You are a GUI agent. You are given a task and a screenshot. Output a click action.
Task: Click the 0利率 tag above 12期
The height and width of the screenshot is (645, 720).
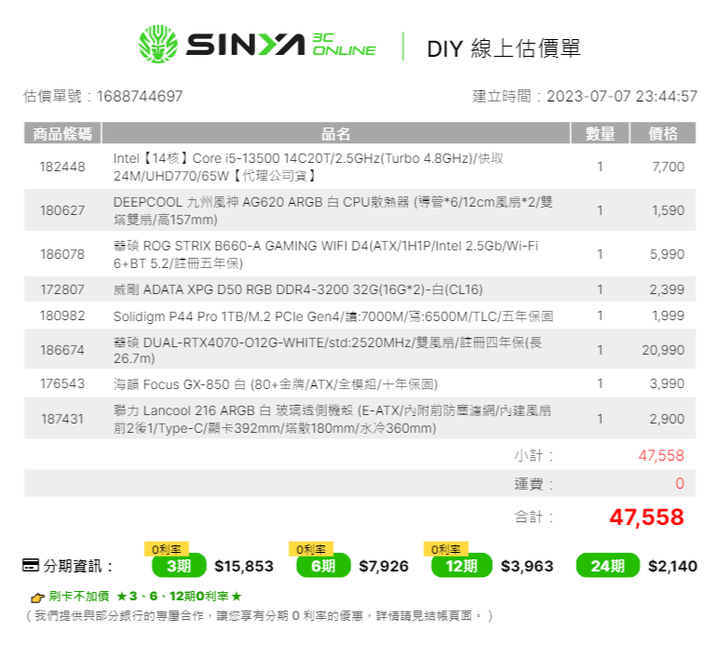pos(446,549)
